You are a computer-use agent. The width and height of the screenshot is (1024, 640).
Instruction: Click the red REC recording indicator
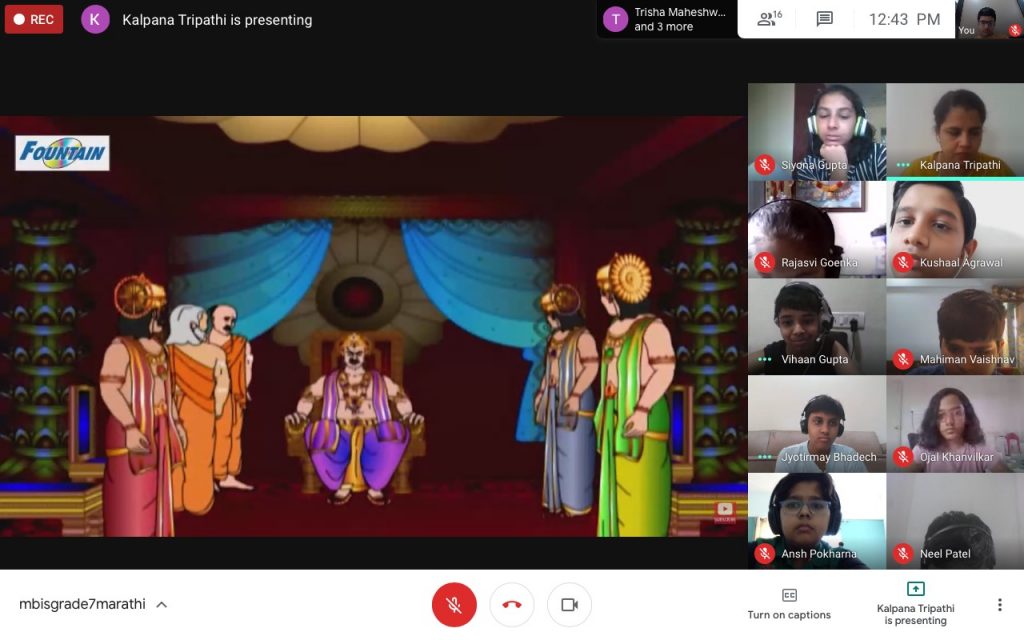tap(34, 20)
